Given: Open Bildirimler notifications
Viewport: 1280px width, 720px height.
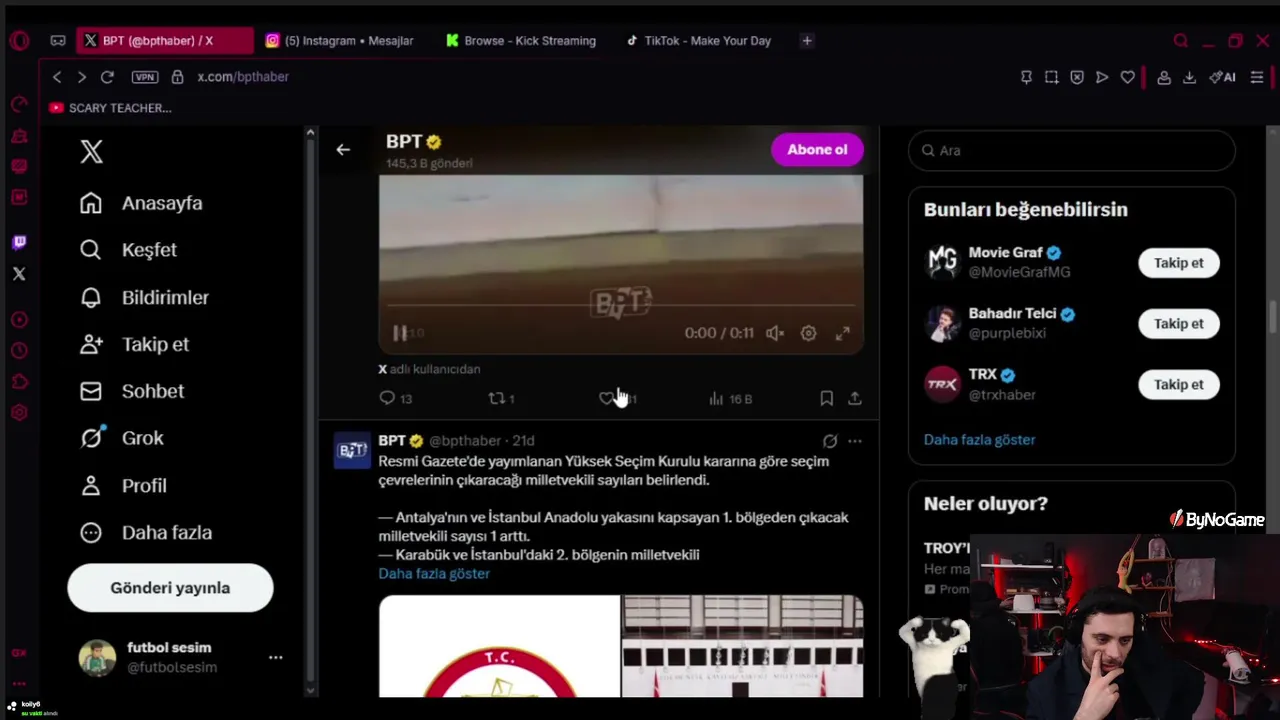Looking at the screenshot, I should pyautogui.click(x=144, y=297).
